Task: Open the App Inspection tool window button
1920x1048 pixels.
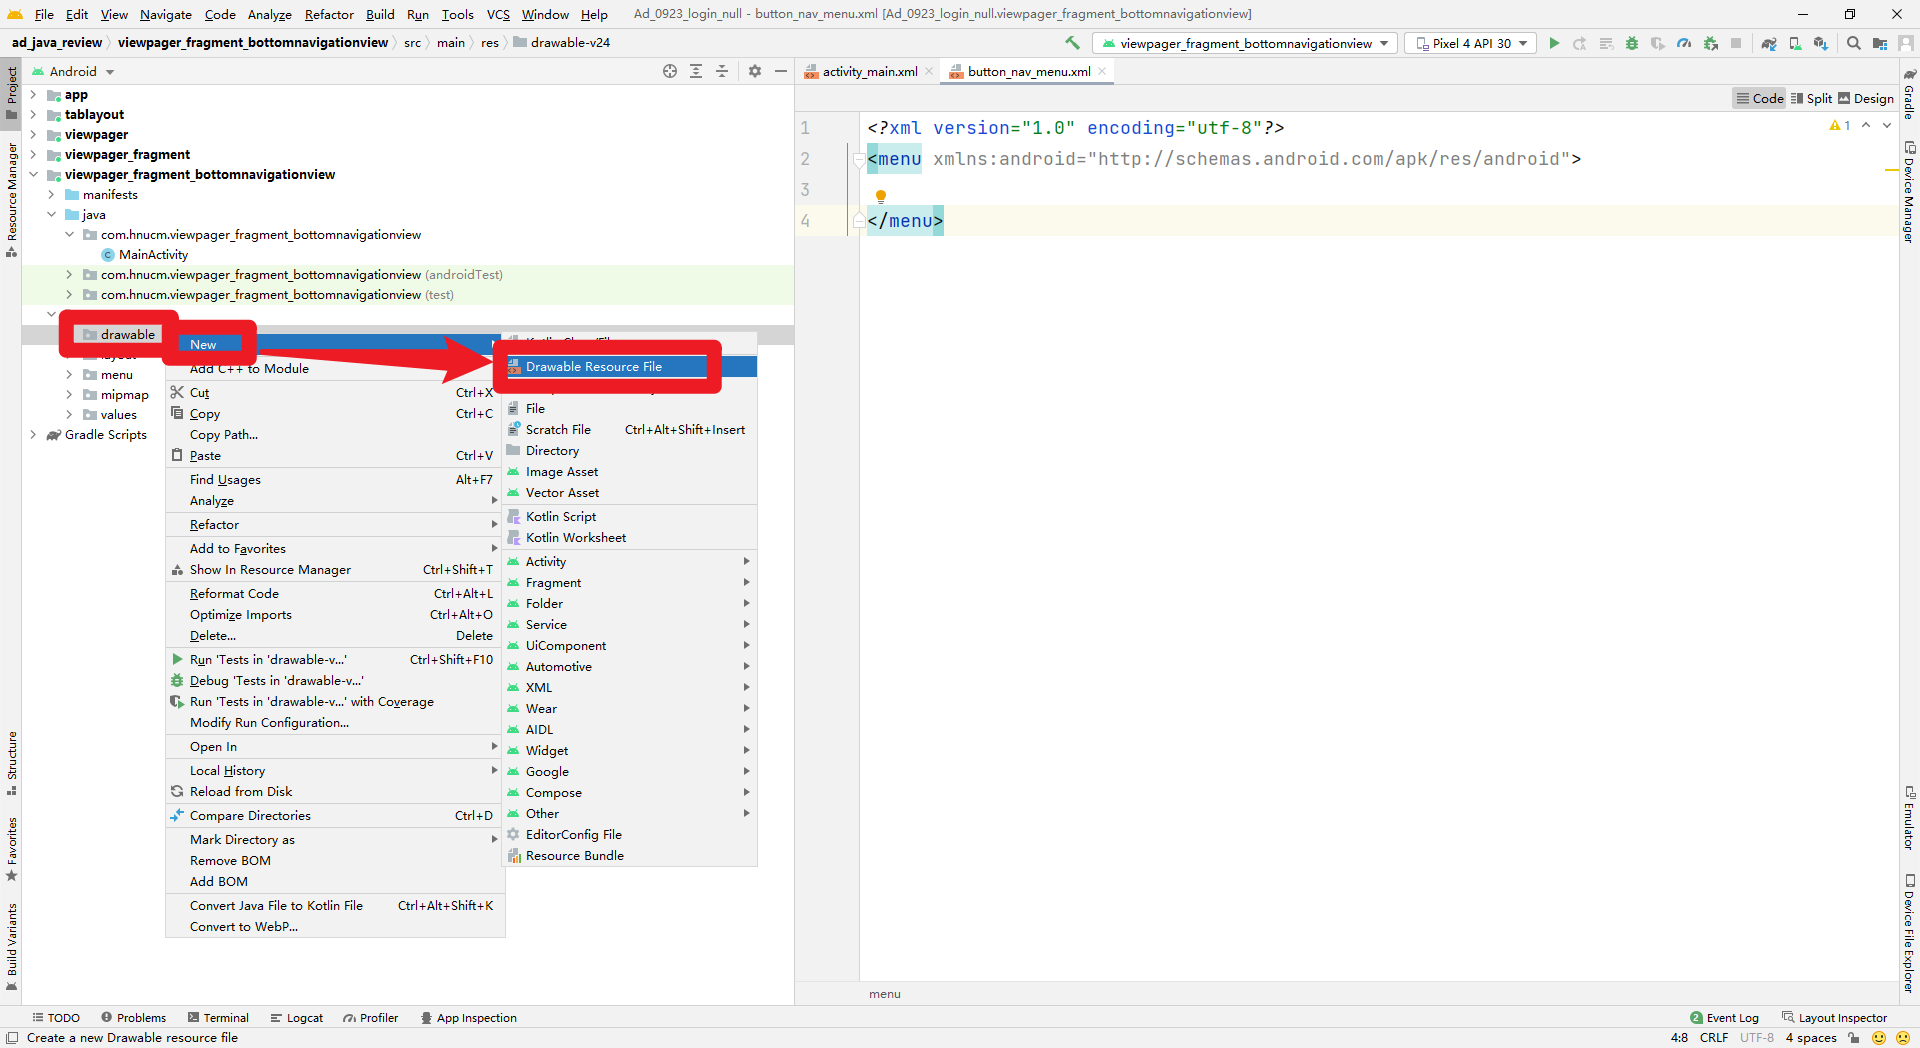Action: coord(469,1018)
